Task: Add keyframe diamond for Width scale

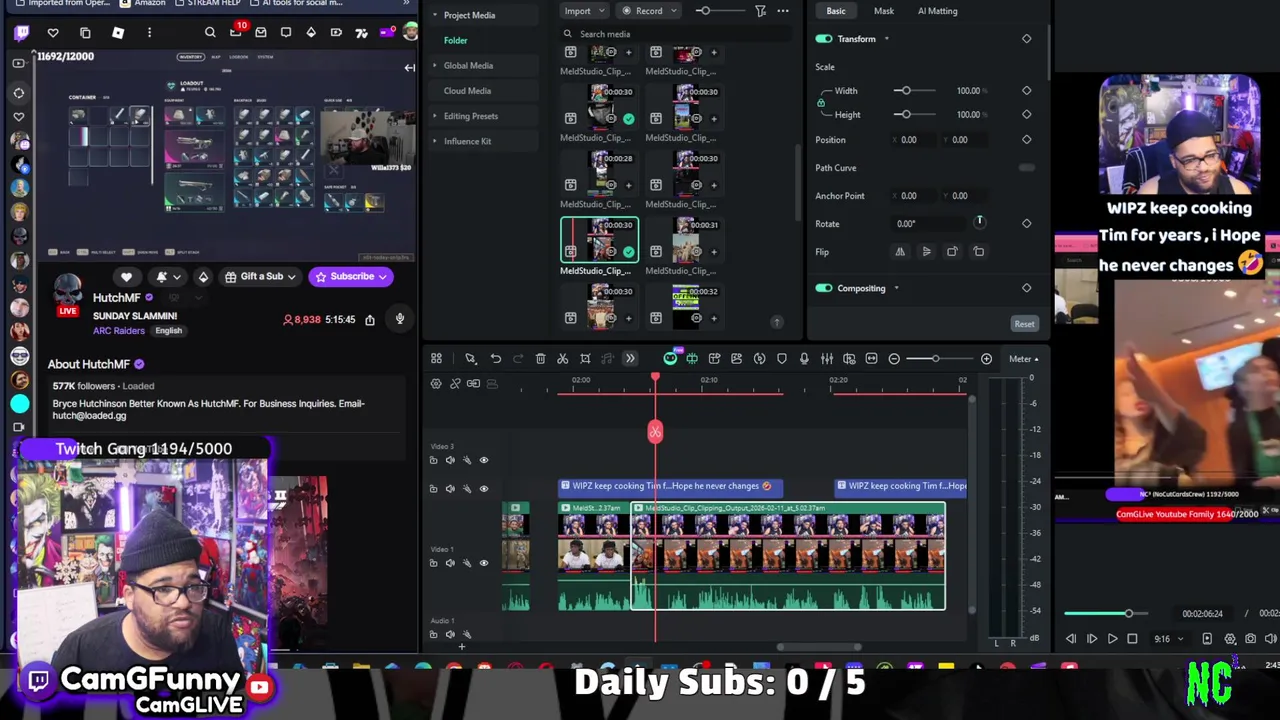Action: tap(1026, 91)
